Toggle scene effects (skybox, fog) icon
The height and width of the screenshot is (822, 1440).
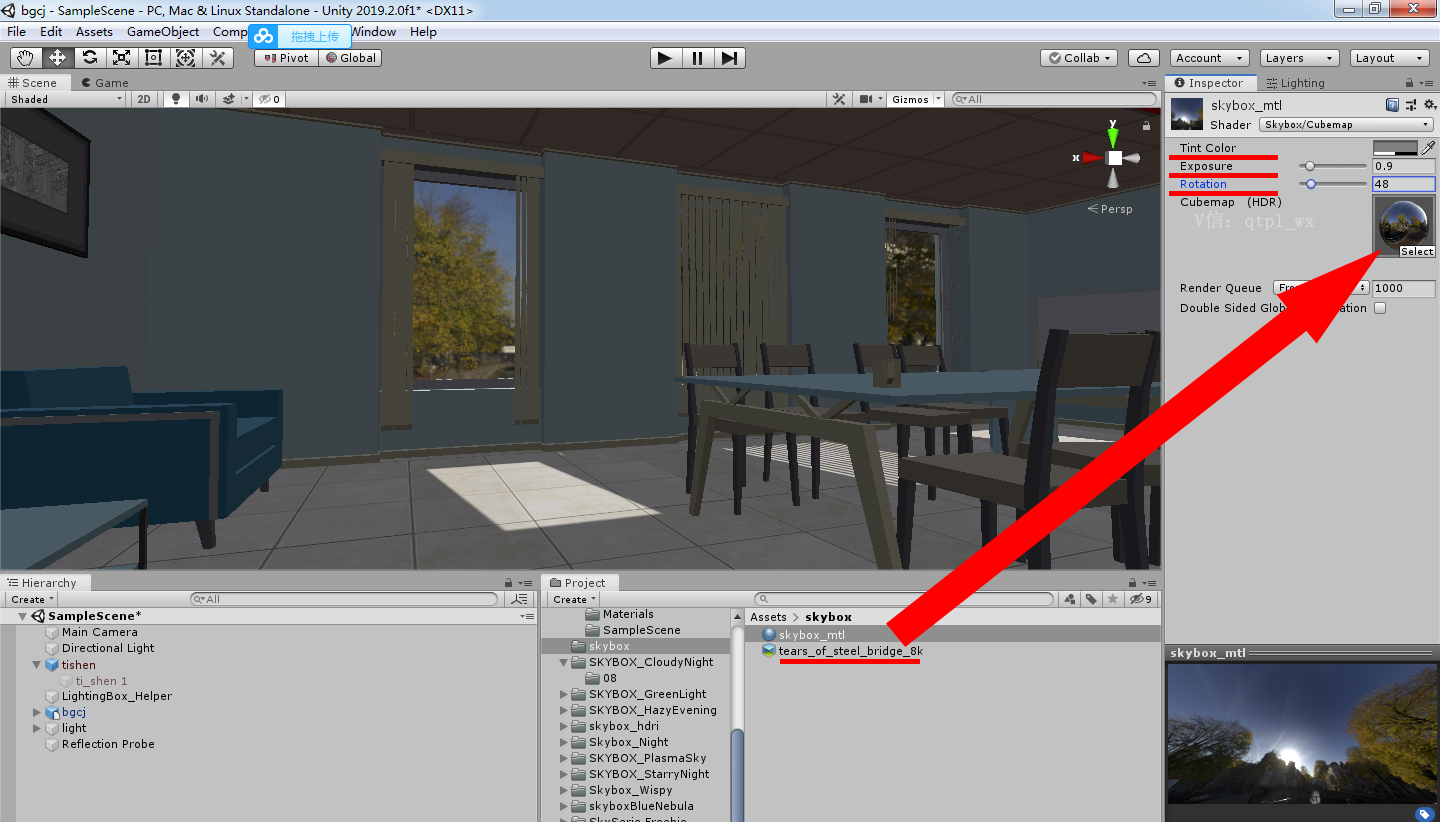230,99
